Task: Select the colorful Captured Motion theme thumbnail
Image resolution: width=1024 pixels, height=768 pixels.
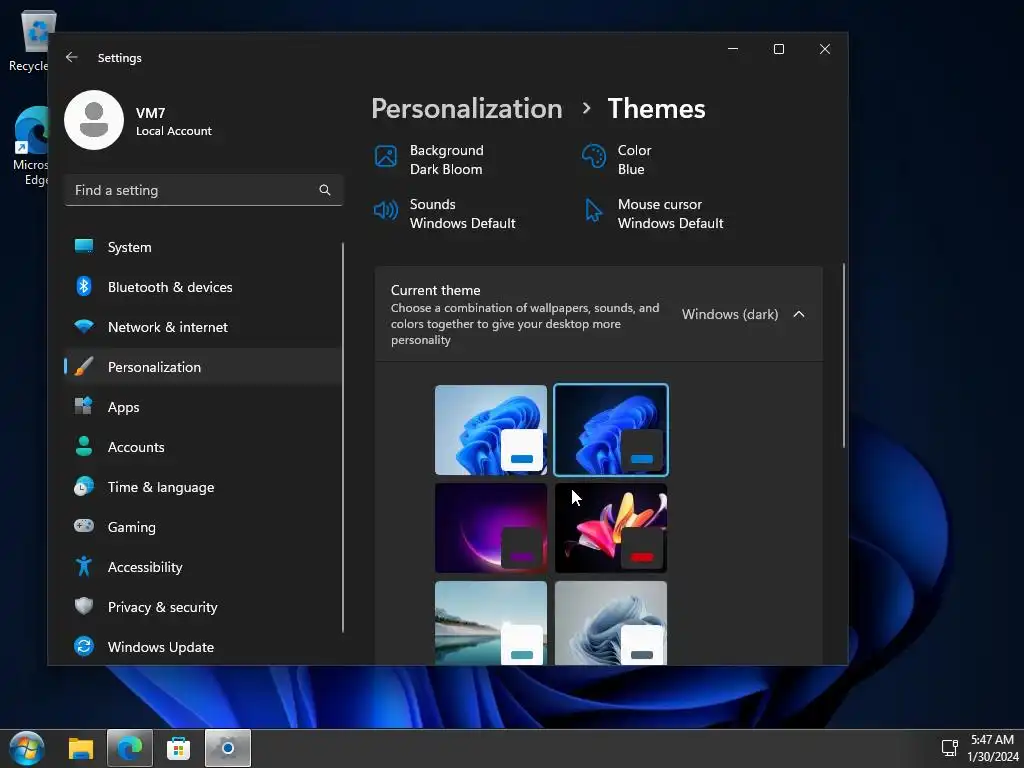Action: click(611, 528)
